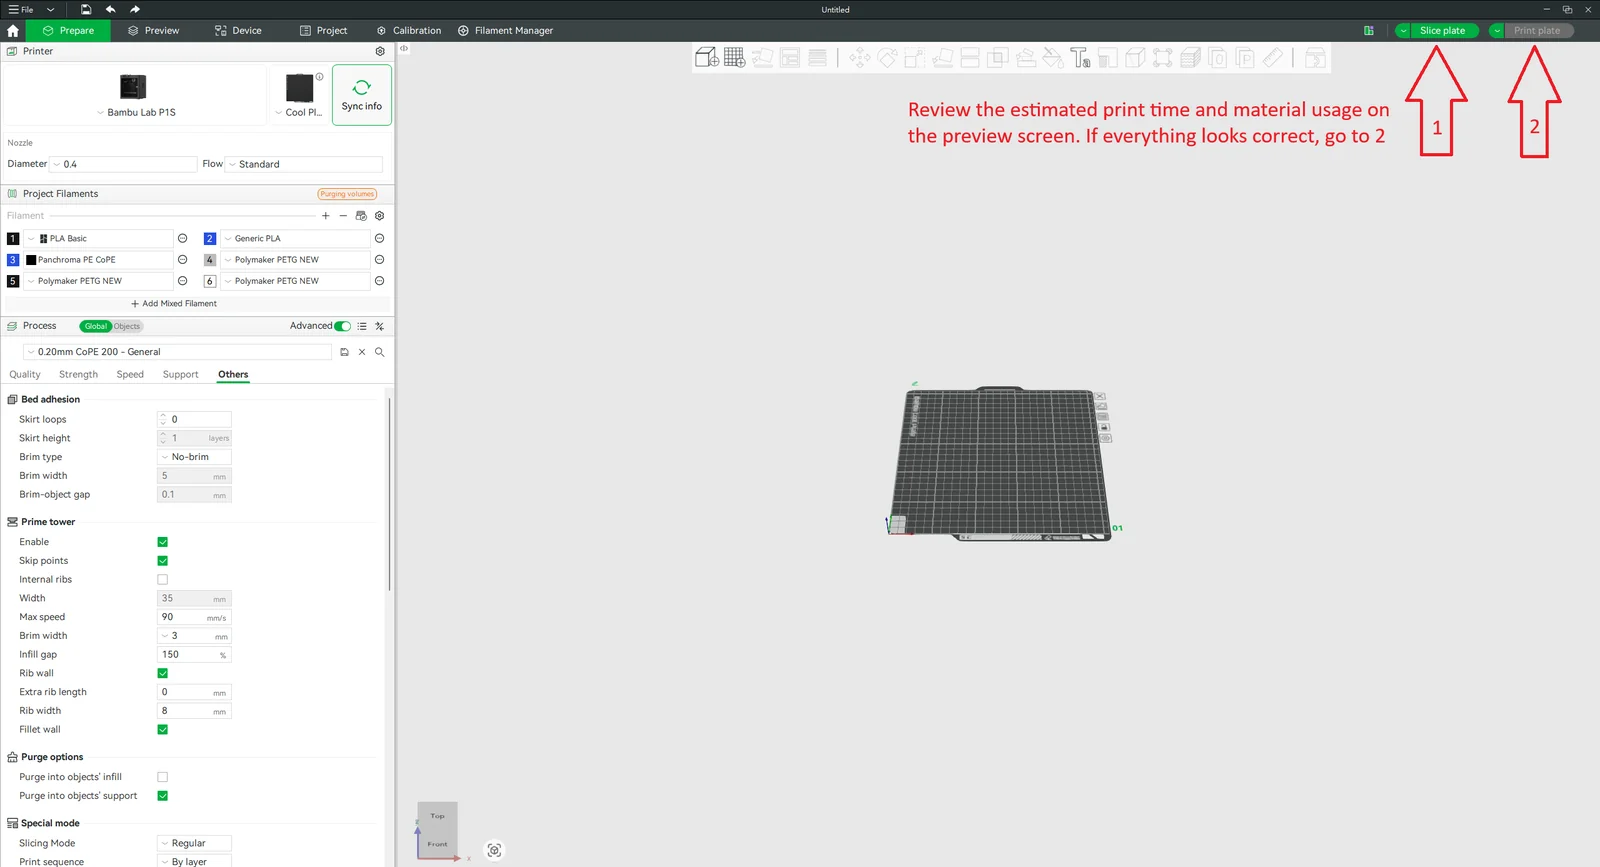Toggle the Skip points checkbox

pyautogui.click(x=163, y=561)
